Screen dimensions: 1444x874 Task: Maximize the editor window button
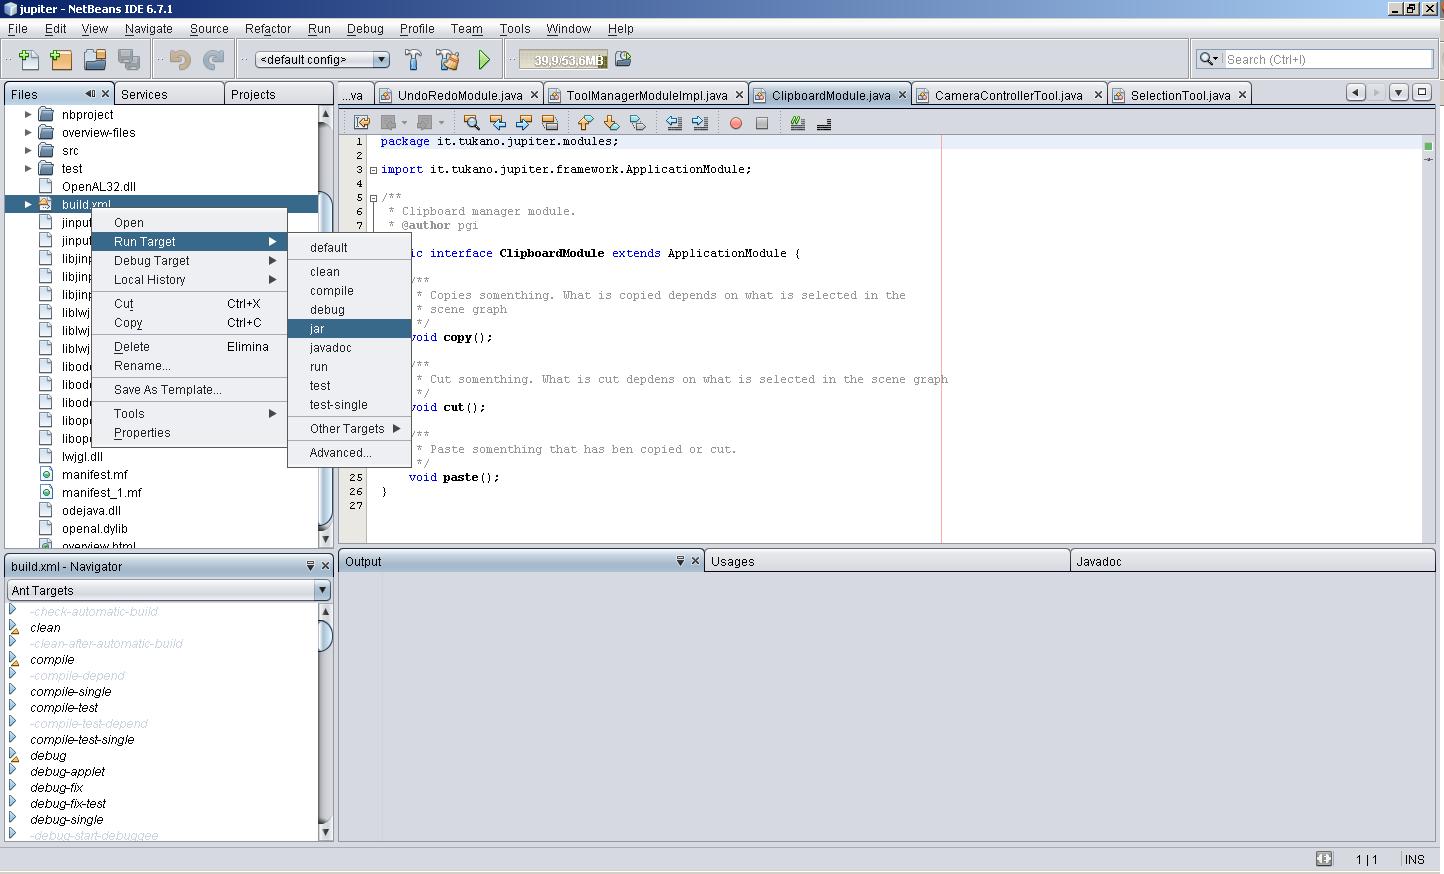[1421, 92]
